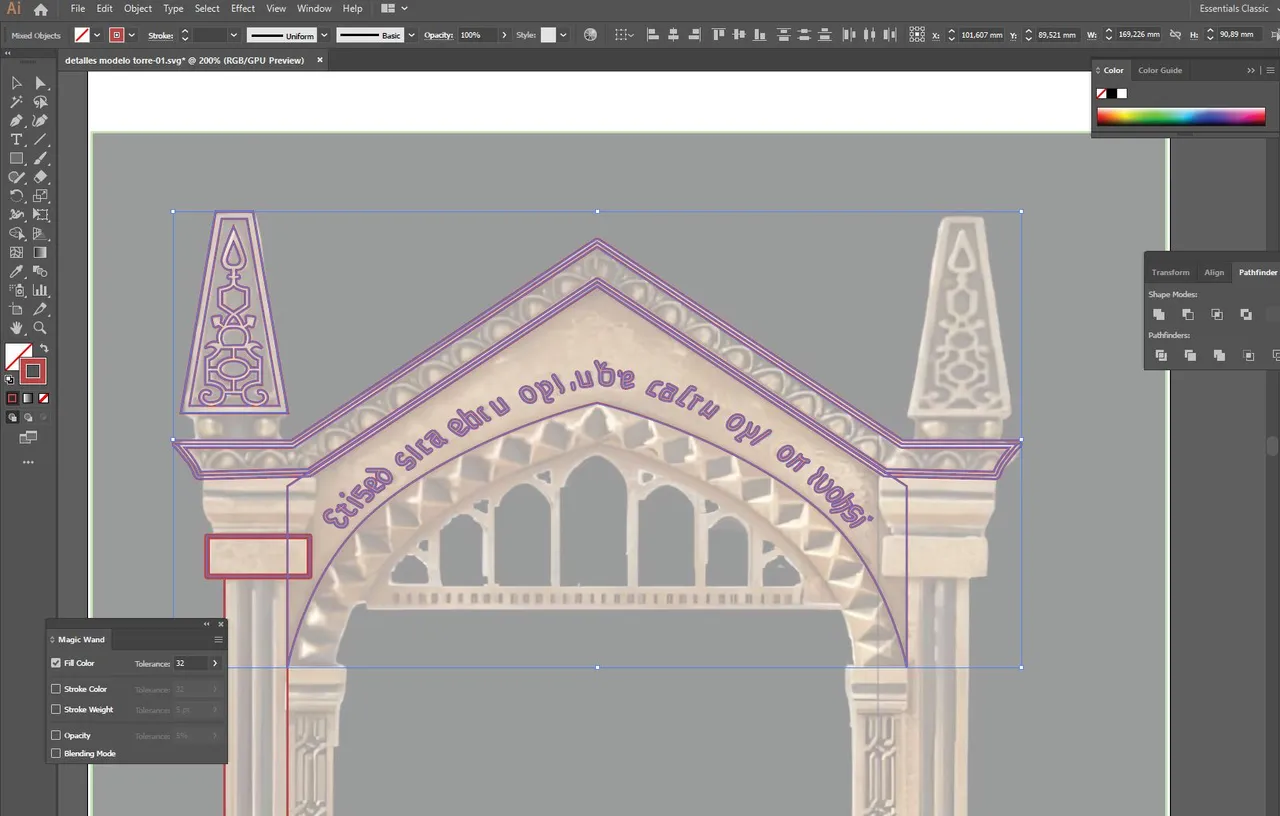Select the Lasso tool
Viewport: 1280px width, 816px height.
click(41, 102)
